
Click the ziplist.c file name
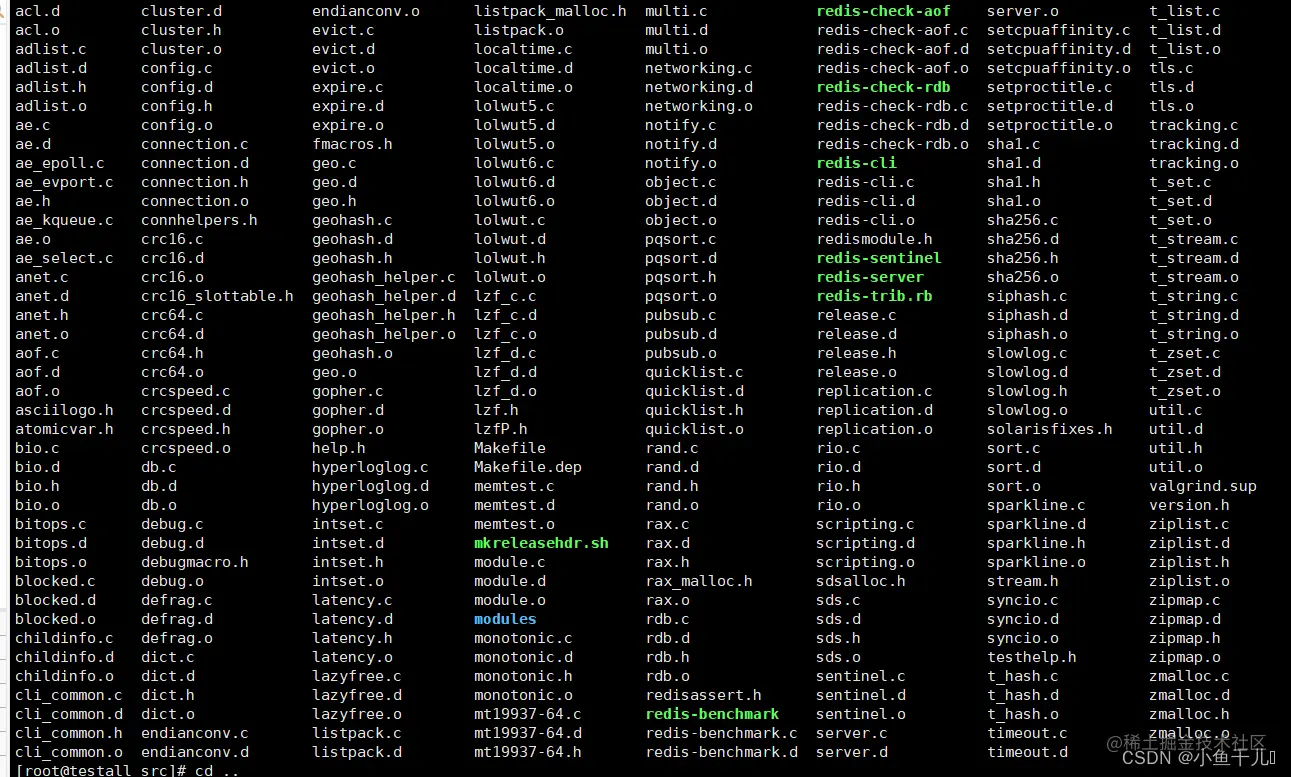point(1189,524)
